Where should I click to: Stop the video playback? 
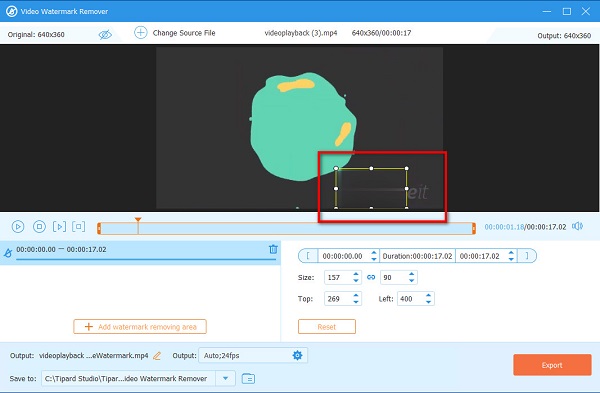(x=39, y=227)
